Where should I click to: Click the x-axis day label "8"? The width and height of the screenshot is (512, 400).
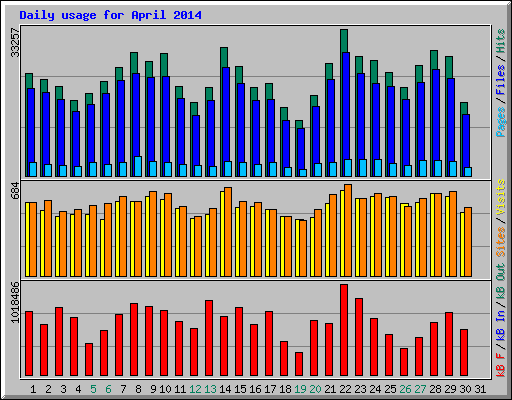point(138,389)
